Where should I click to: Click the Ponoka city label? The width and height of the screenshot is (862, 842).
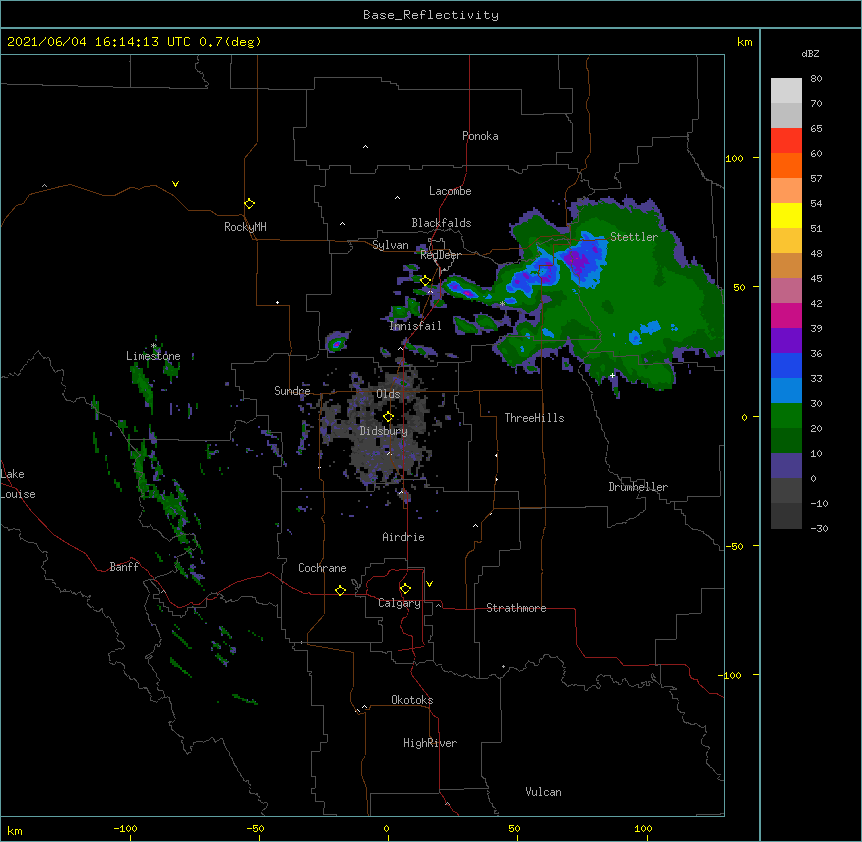[480, 136]
